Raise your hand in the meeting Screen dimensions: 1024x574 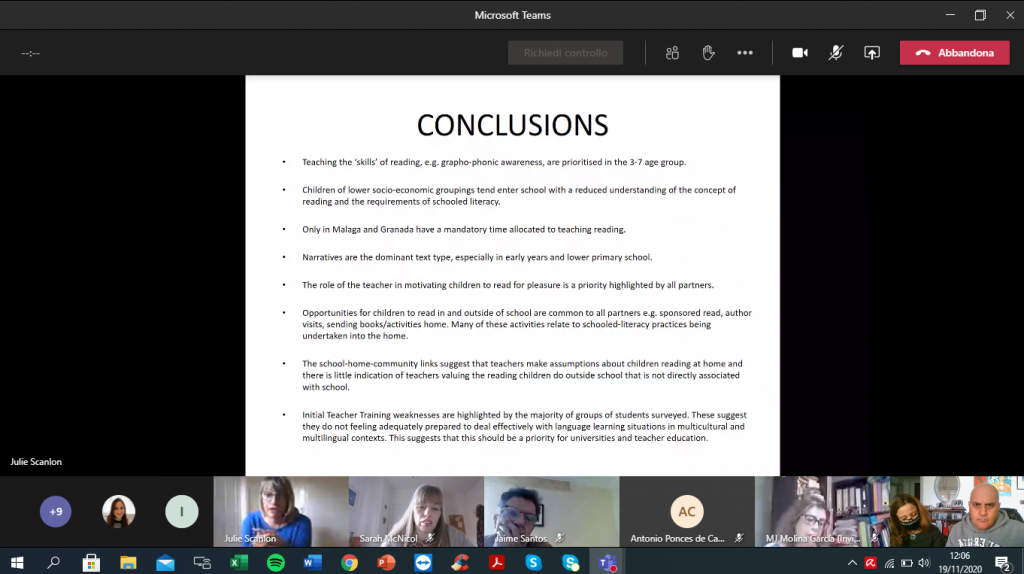pos(709,53)
